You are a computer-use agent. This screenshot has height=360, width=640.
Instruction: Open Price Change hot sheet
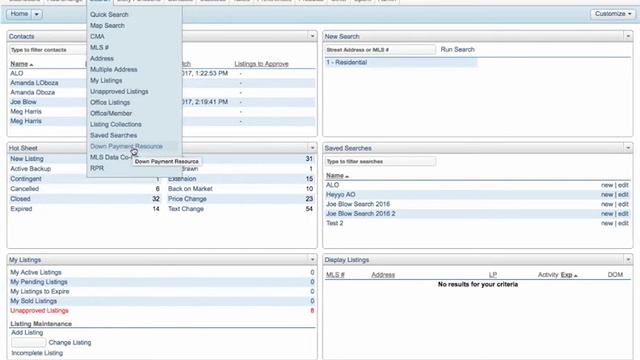click(x=187, y=199)
